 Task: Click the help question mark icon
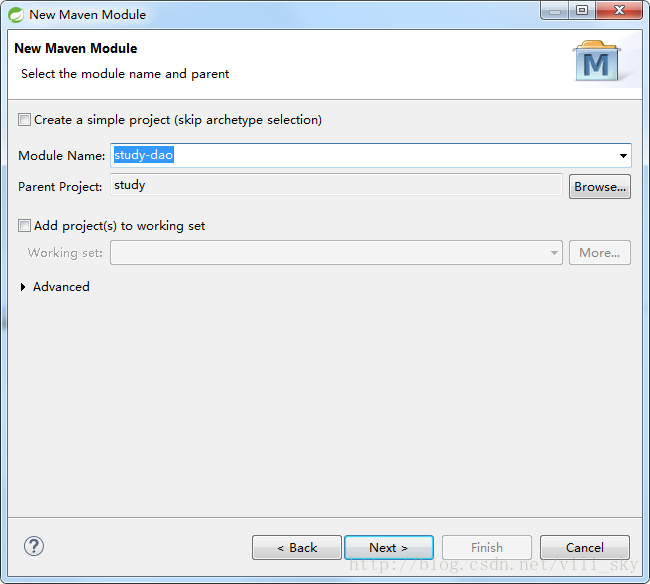(34, 546)
